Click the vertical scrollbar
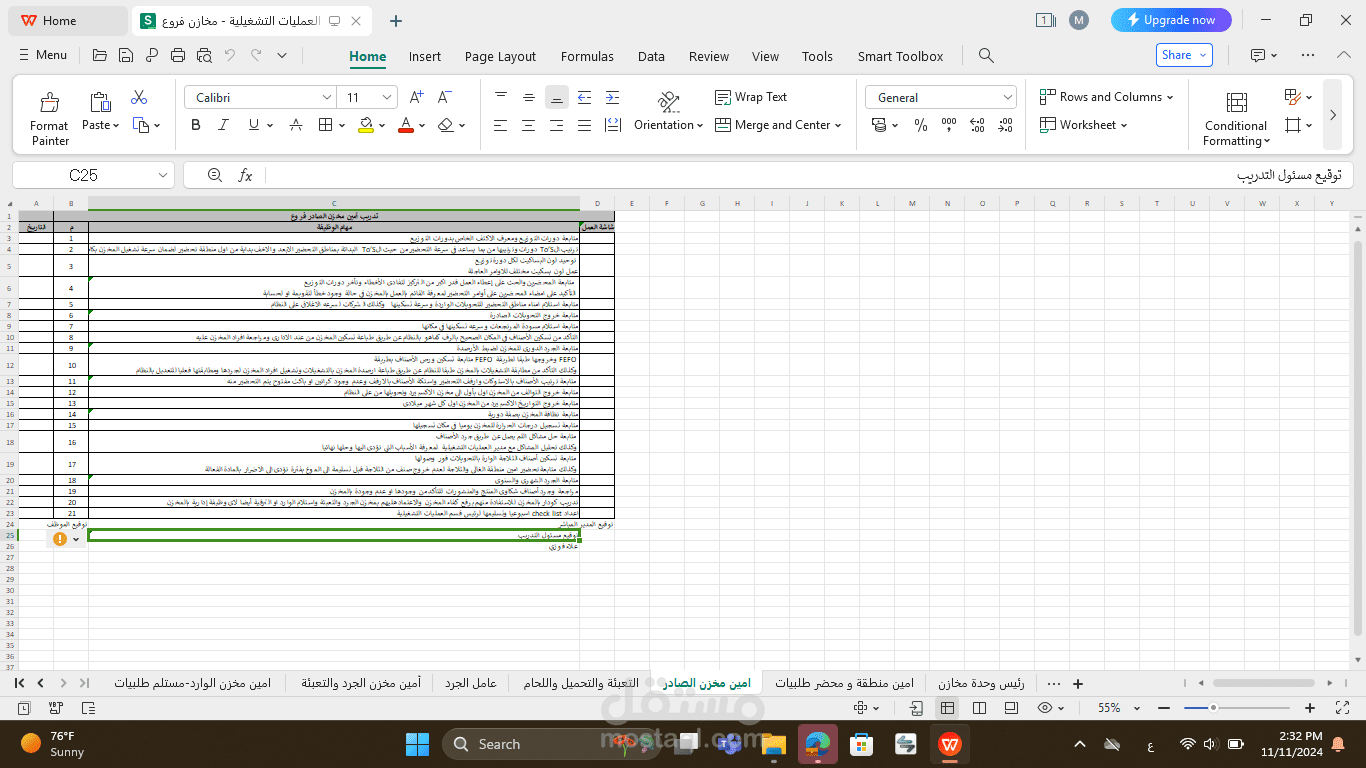1366x768 pixels. [1357, 437]
